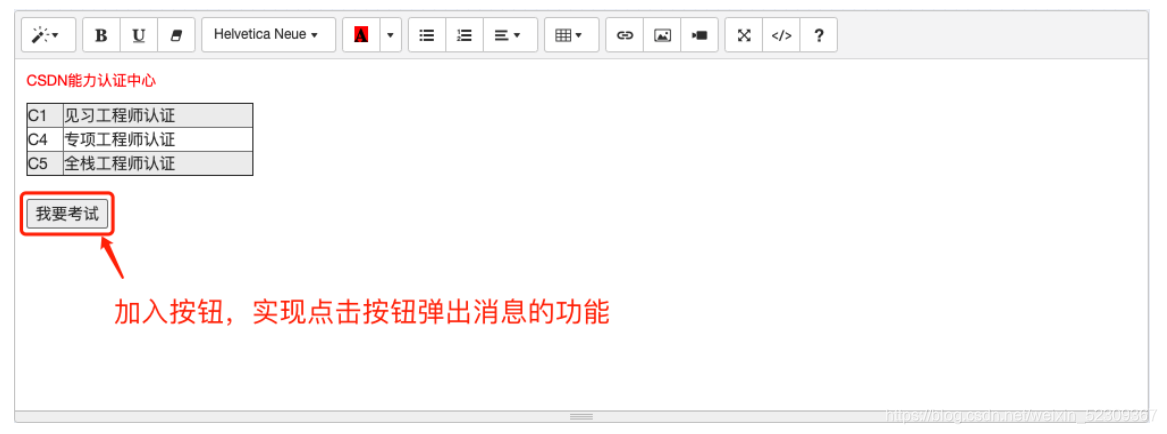
Task: Toggle fullscreen editor mode
Action: (744, 35)
